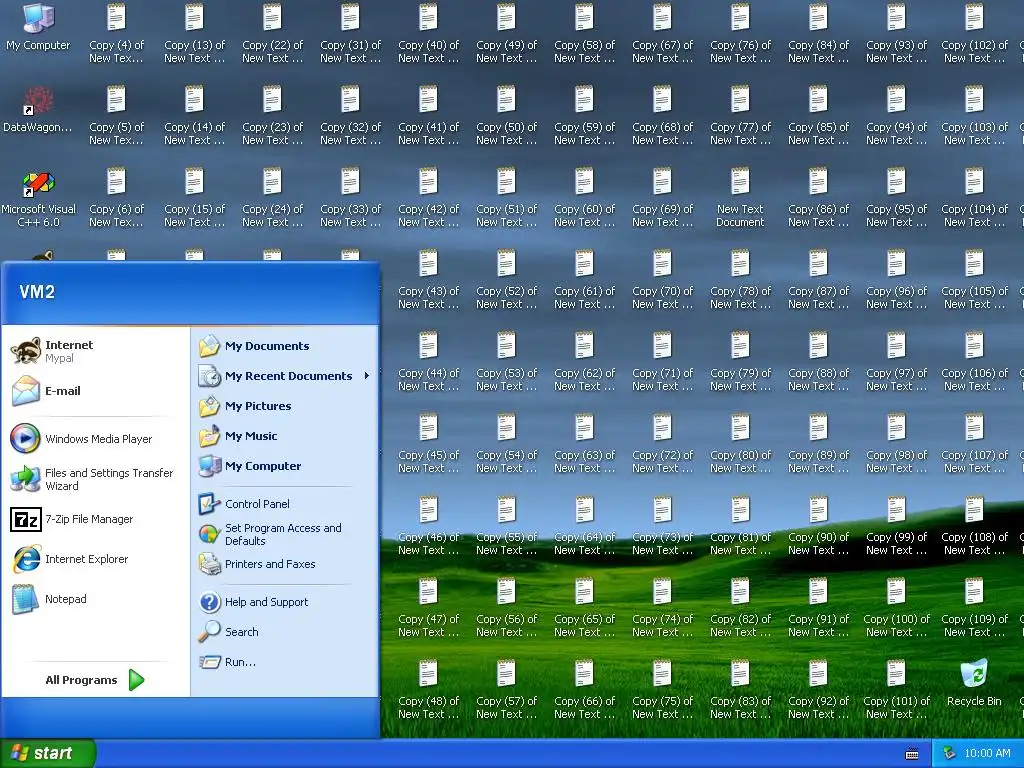Select Copy (80) of New Text file
1024x768 pixels.
click(x=740, y=443)
